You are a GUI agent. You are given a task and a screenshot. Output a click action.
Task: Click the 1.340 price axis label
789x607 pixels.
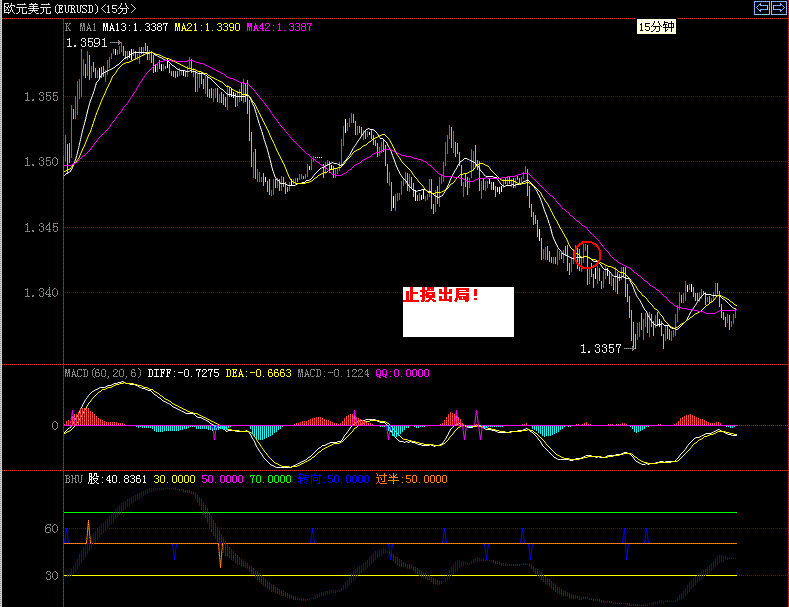point(41,292)
